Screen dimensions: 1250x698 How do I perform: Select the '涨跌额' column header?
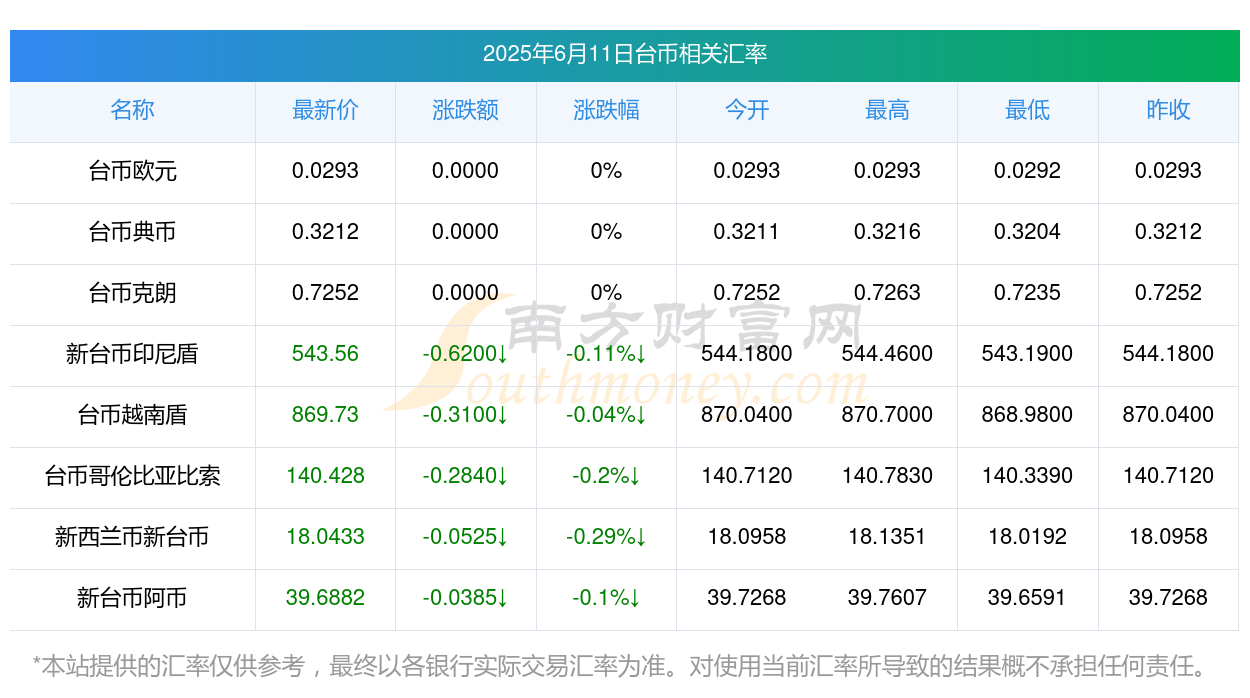[465, 110]
